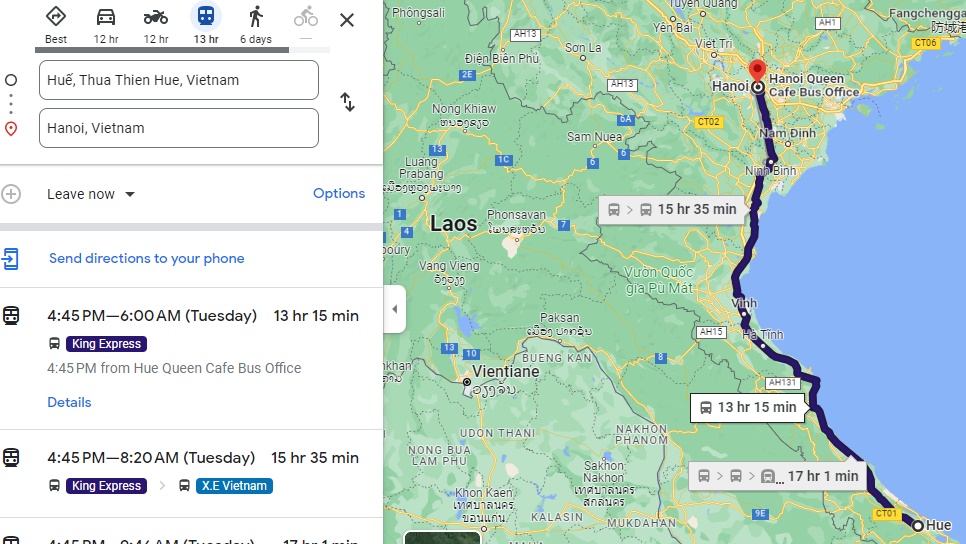Close the directions panel
The image size is (966, 544).
point(347,20)
